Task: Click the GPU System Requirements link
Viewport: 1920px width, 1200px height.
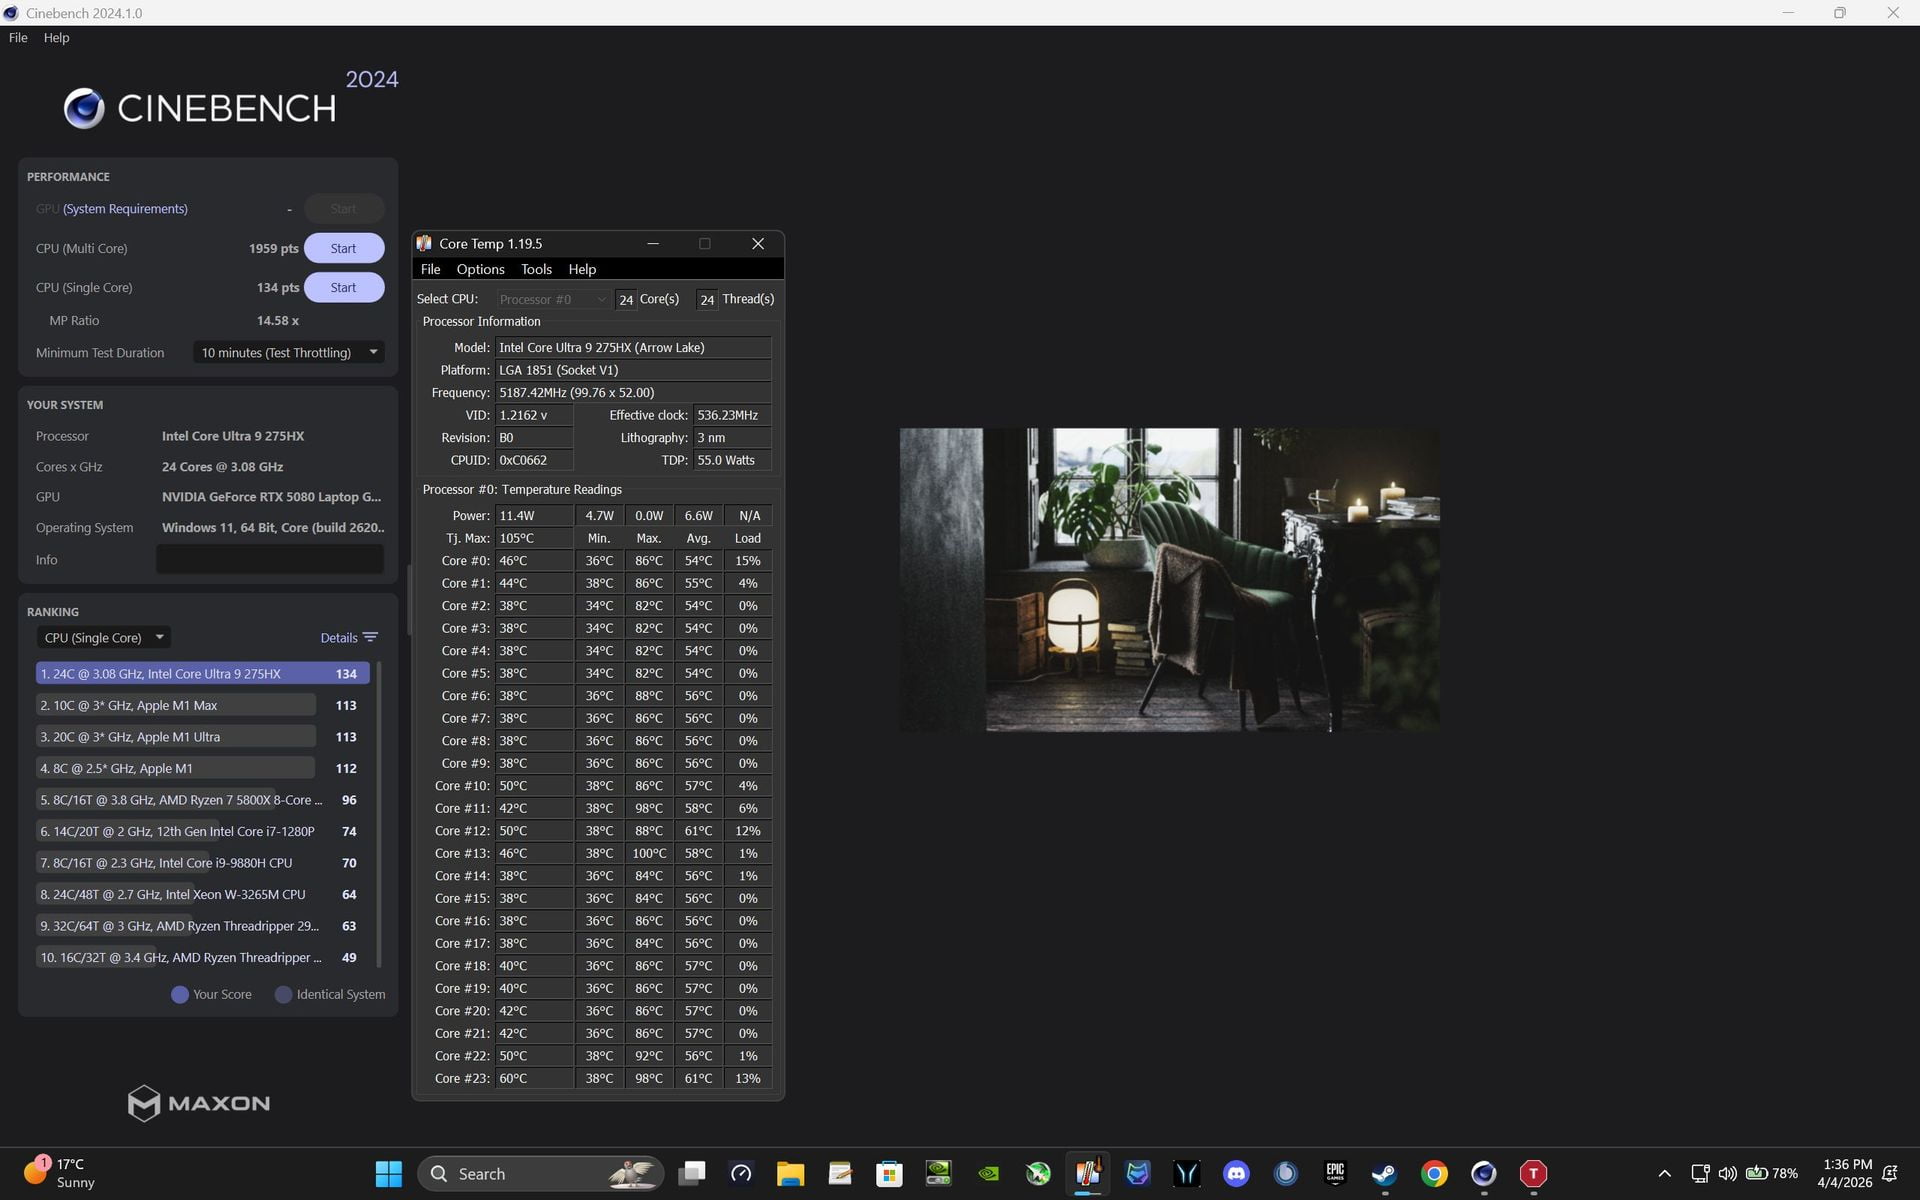Action: click(x=125, y=208)
